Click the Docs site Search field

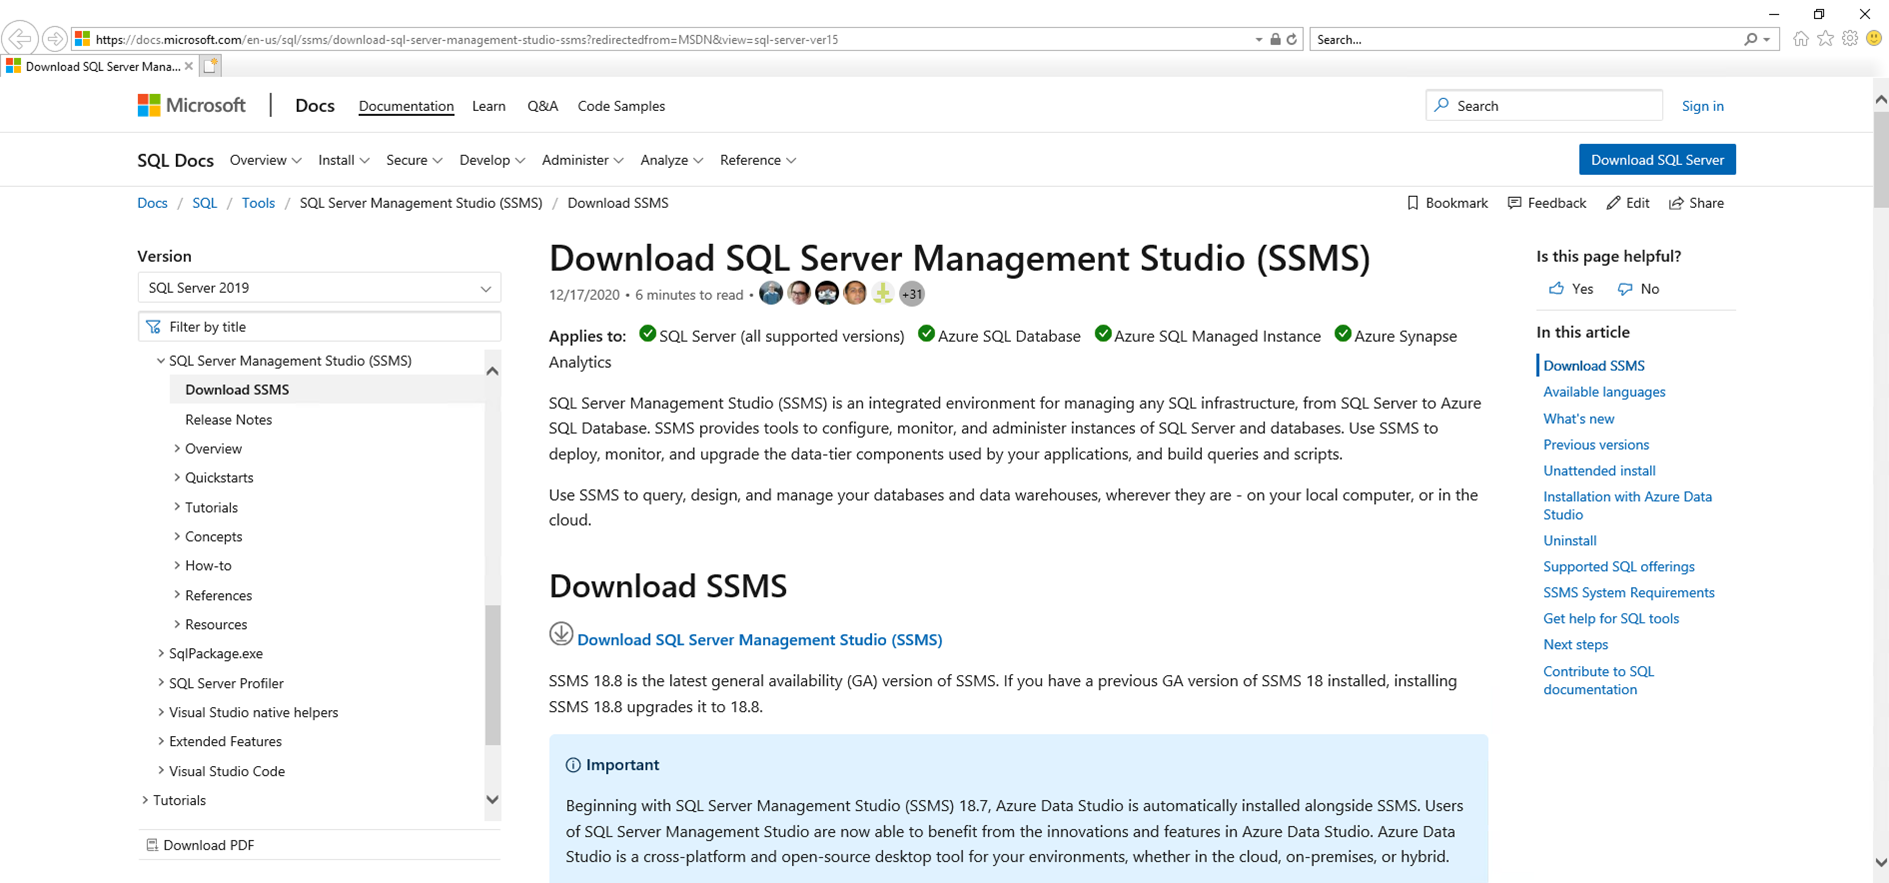coord(1544,106)
